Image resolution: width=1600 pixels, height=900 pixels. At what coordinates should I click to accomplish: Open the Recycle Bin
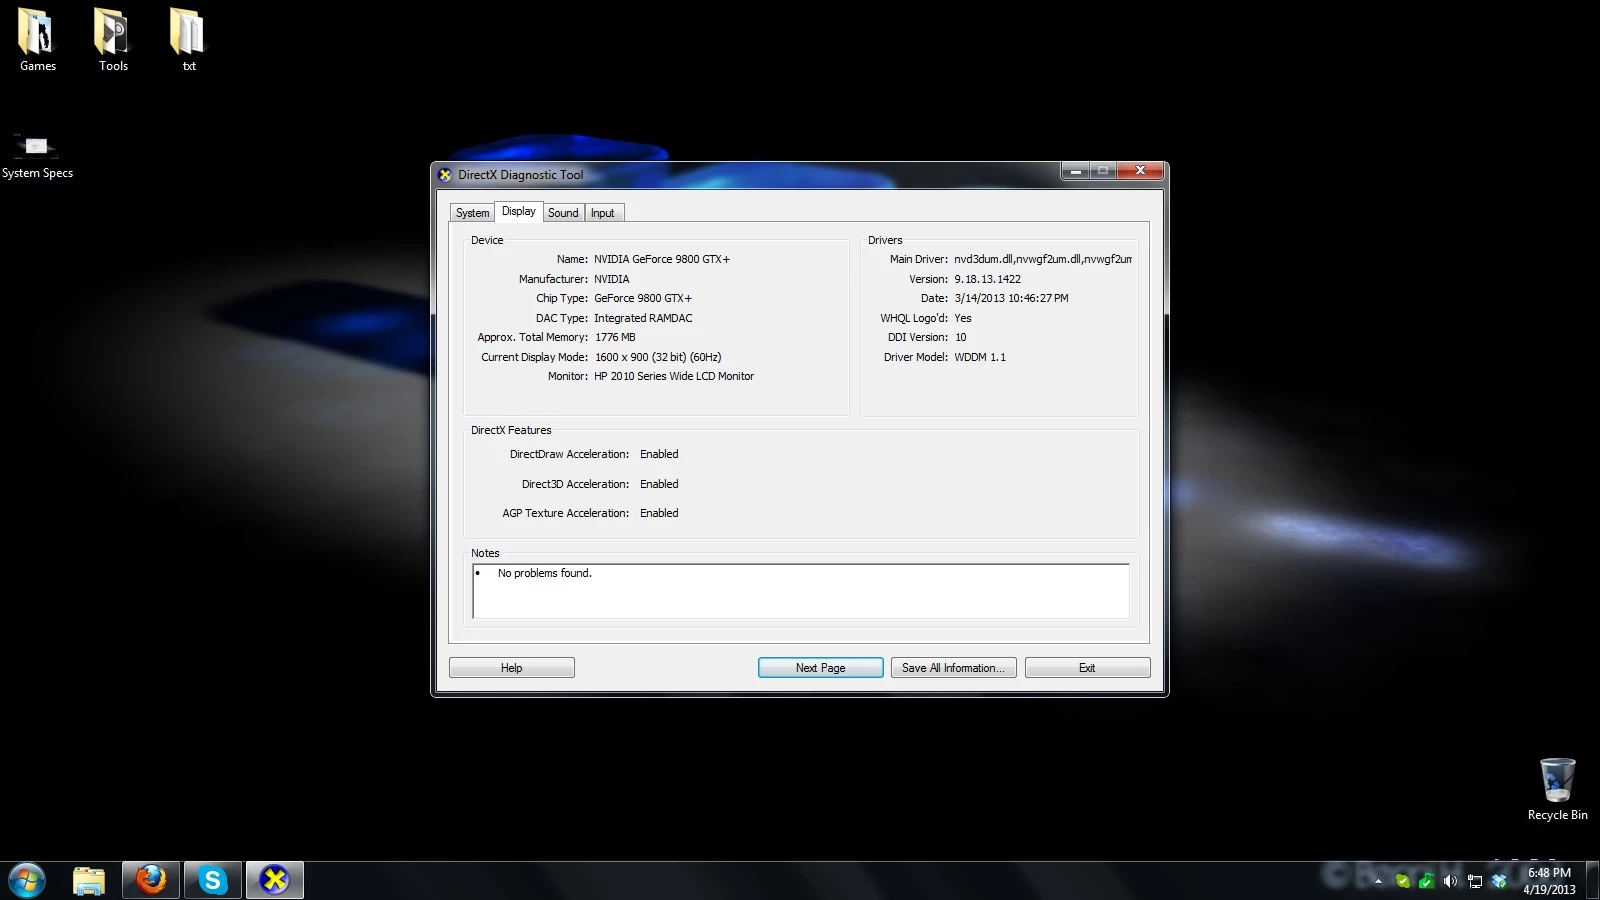tap(1557, 790)
